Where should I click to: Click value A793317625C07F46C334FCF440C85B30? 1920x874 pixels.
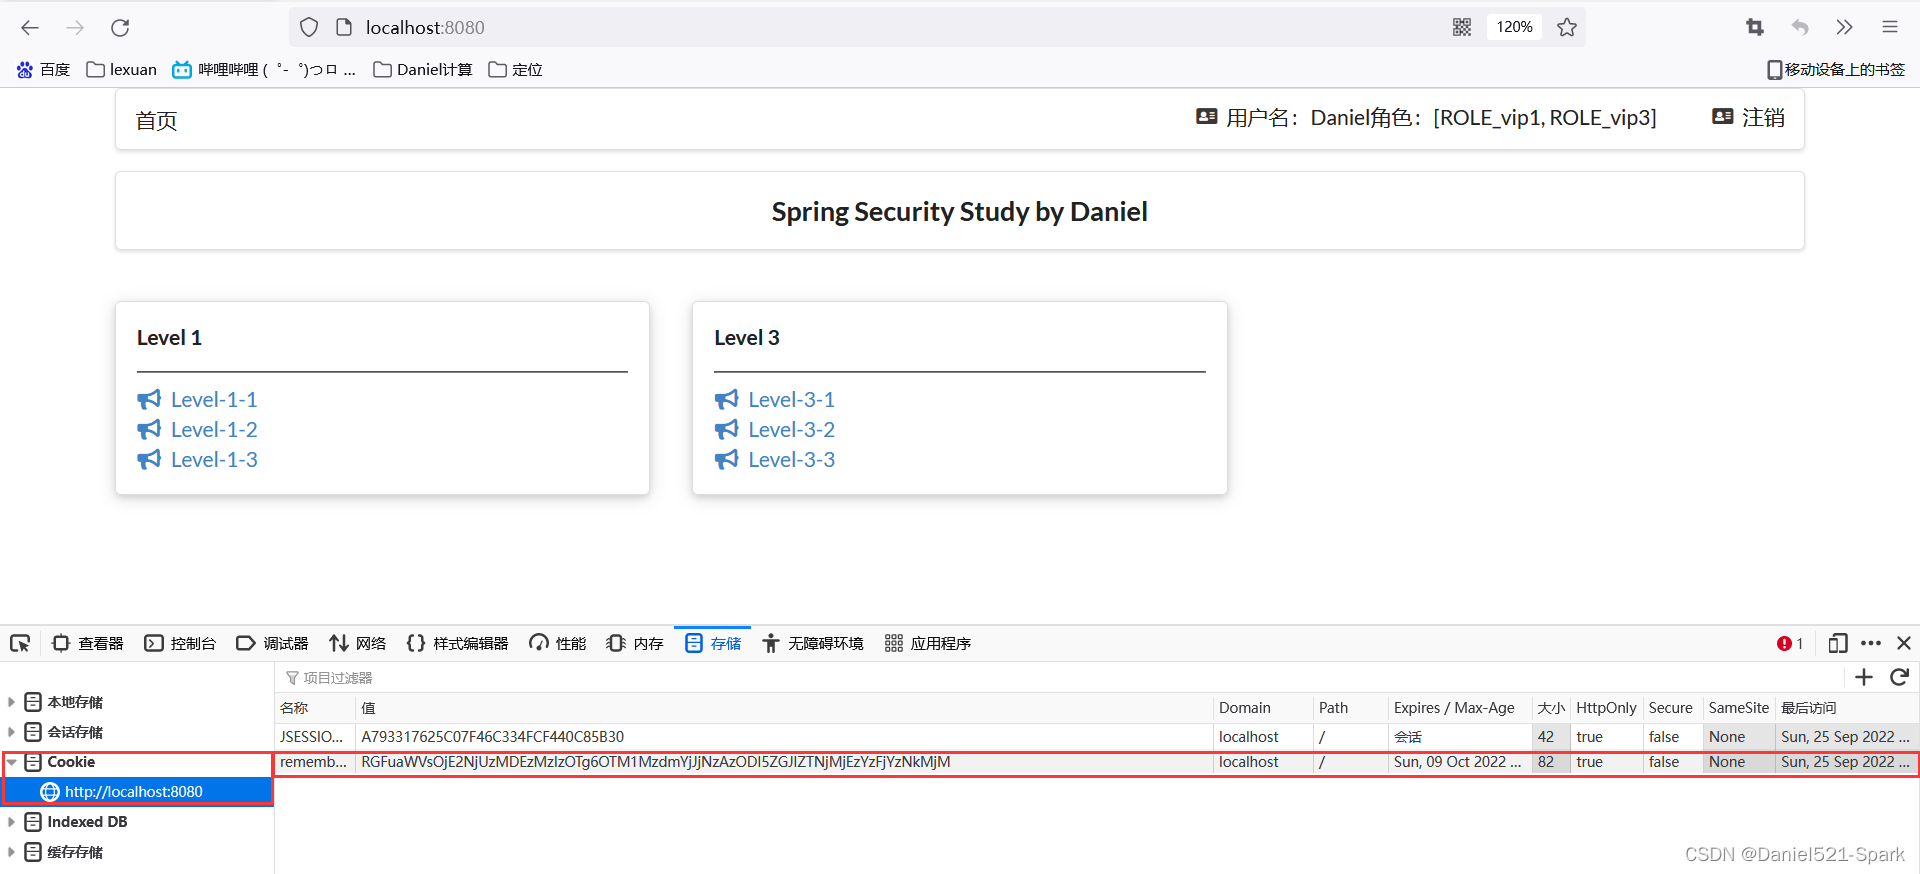click(x=493, y=737)
